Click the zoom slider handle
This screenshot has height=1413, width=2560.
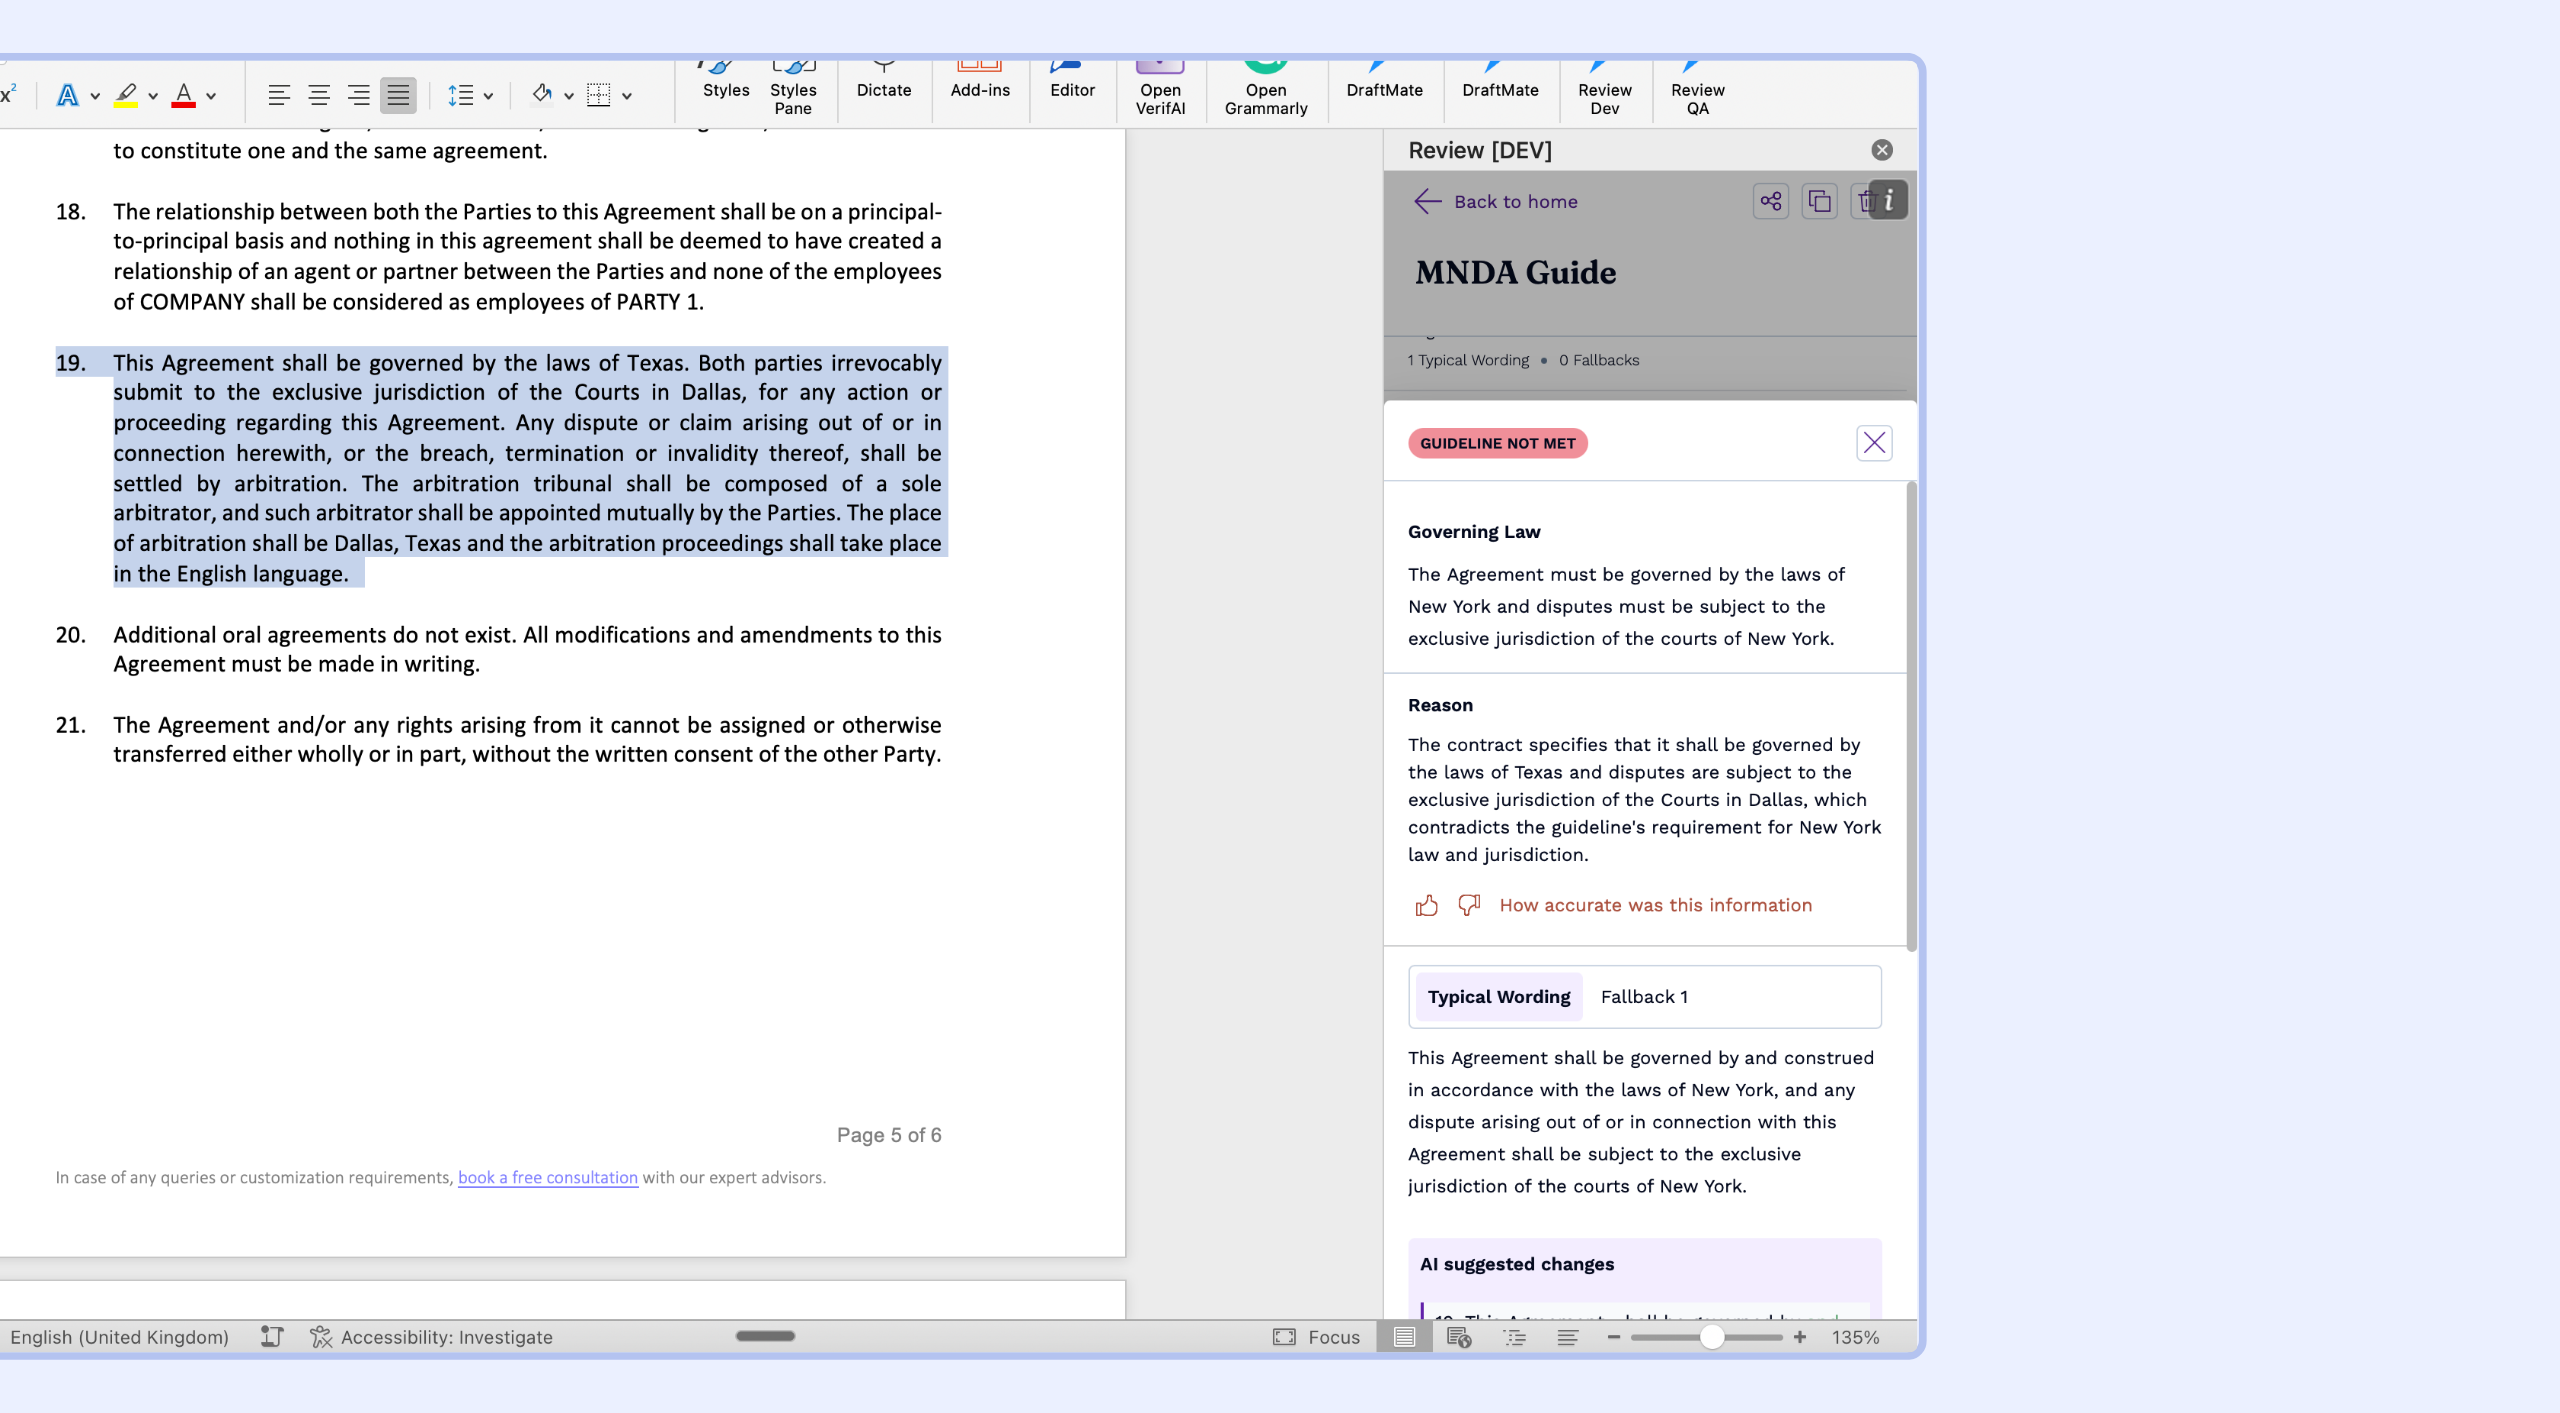[x=1712, y=1337]
